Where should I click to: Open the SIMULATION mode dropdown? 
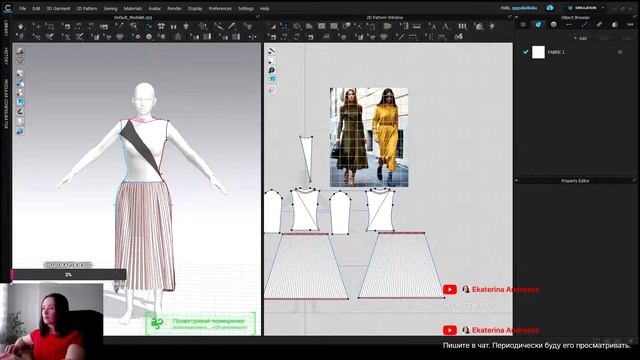click(x=585, y=8)
